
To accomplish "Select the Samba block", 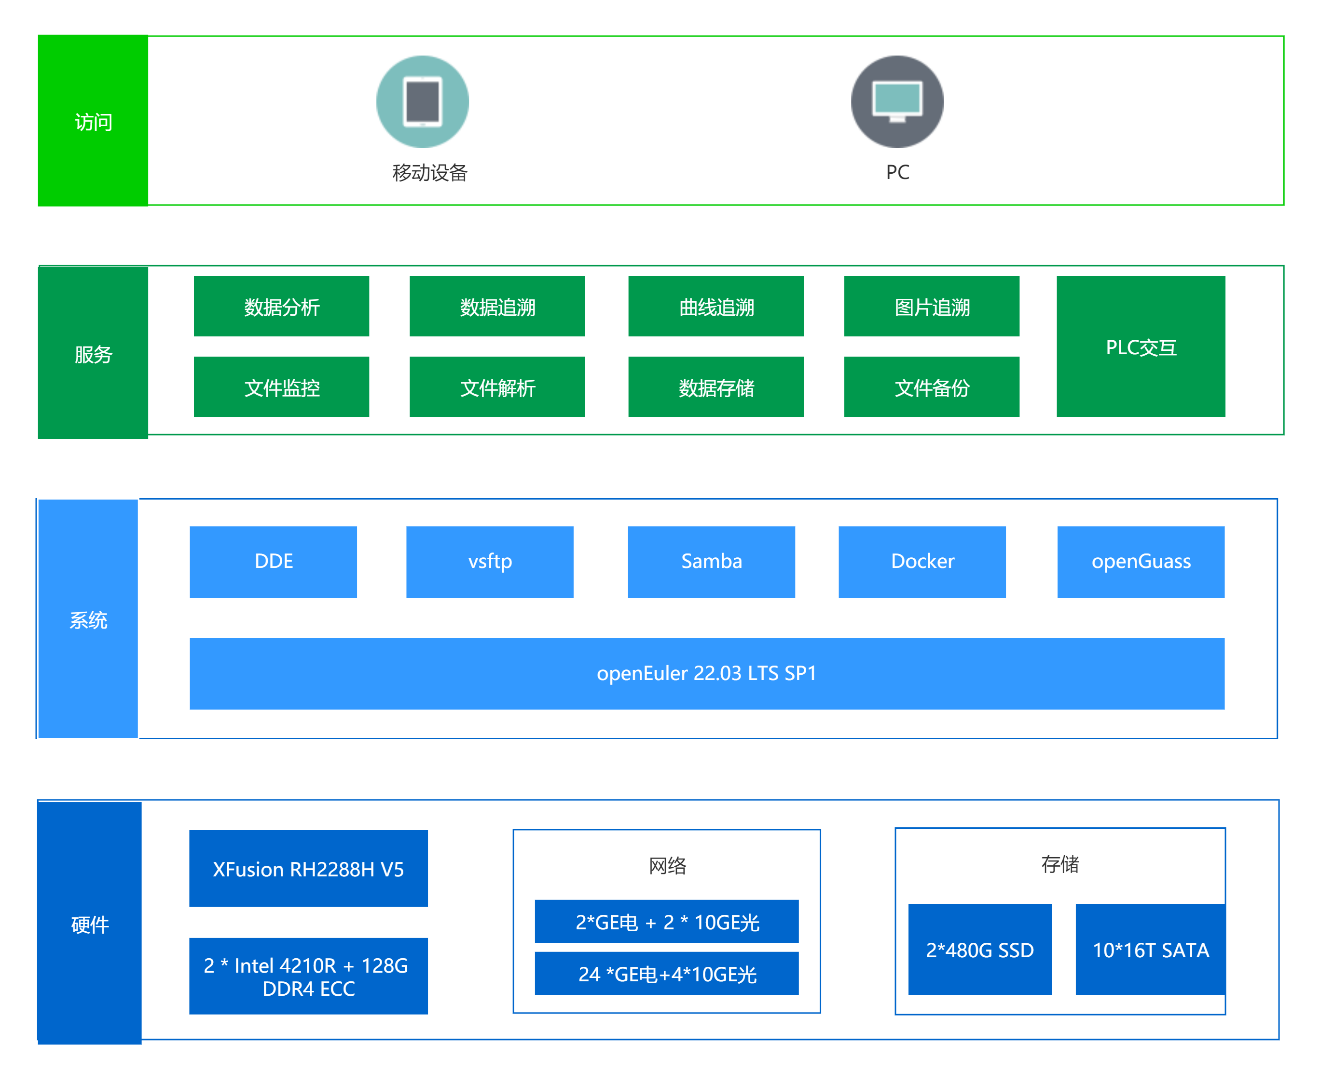I will click(x=711, y=561).
